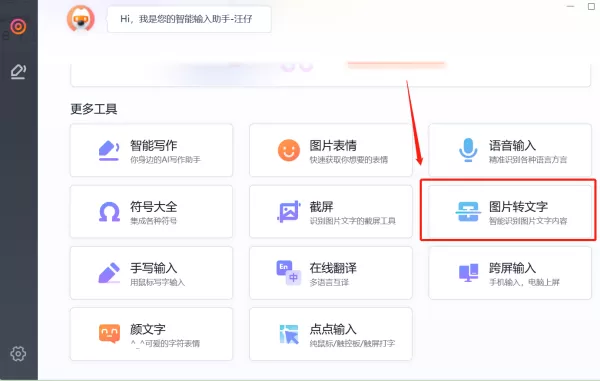Image resolution: width=600 pixels, height=381 pixels.
Task: Click the 智能写作 title text
Action: (x=153, y=145)
